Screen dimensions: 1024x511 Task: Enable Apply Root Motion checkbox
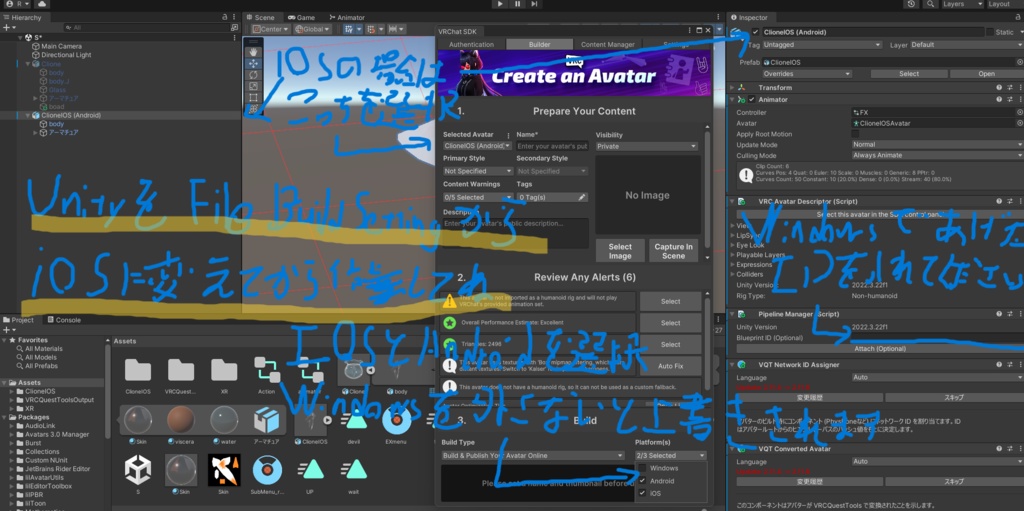point(855,134)
